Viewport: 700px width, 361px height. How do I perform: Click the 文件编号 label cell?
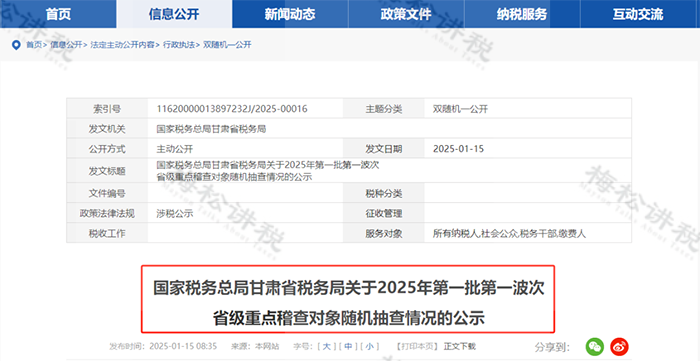[107, 193]
